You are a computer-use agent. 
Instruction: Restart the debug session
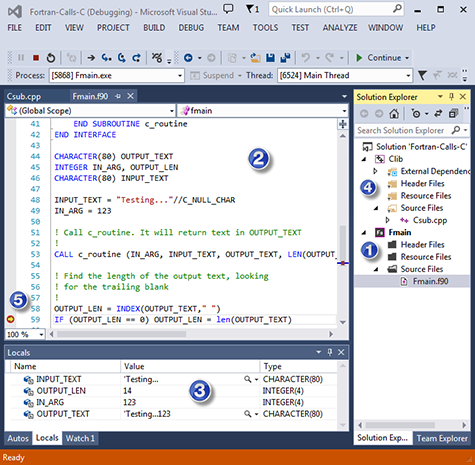[51, 58]
